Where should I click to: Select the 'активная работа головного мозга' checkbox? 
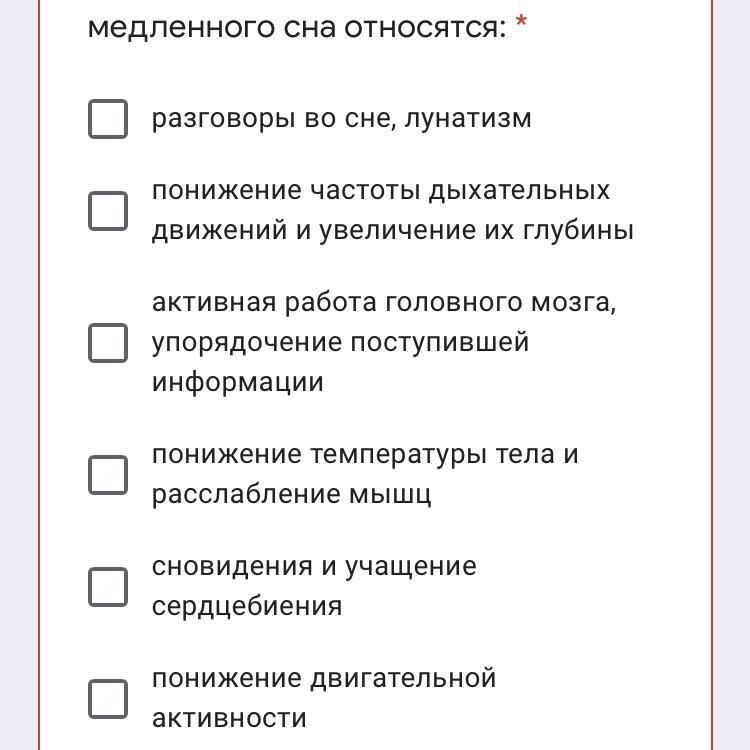coord(108,343)
